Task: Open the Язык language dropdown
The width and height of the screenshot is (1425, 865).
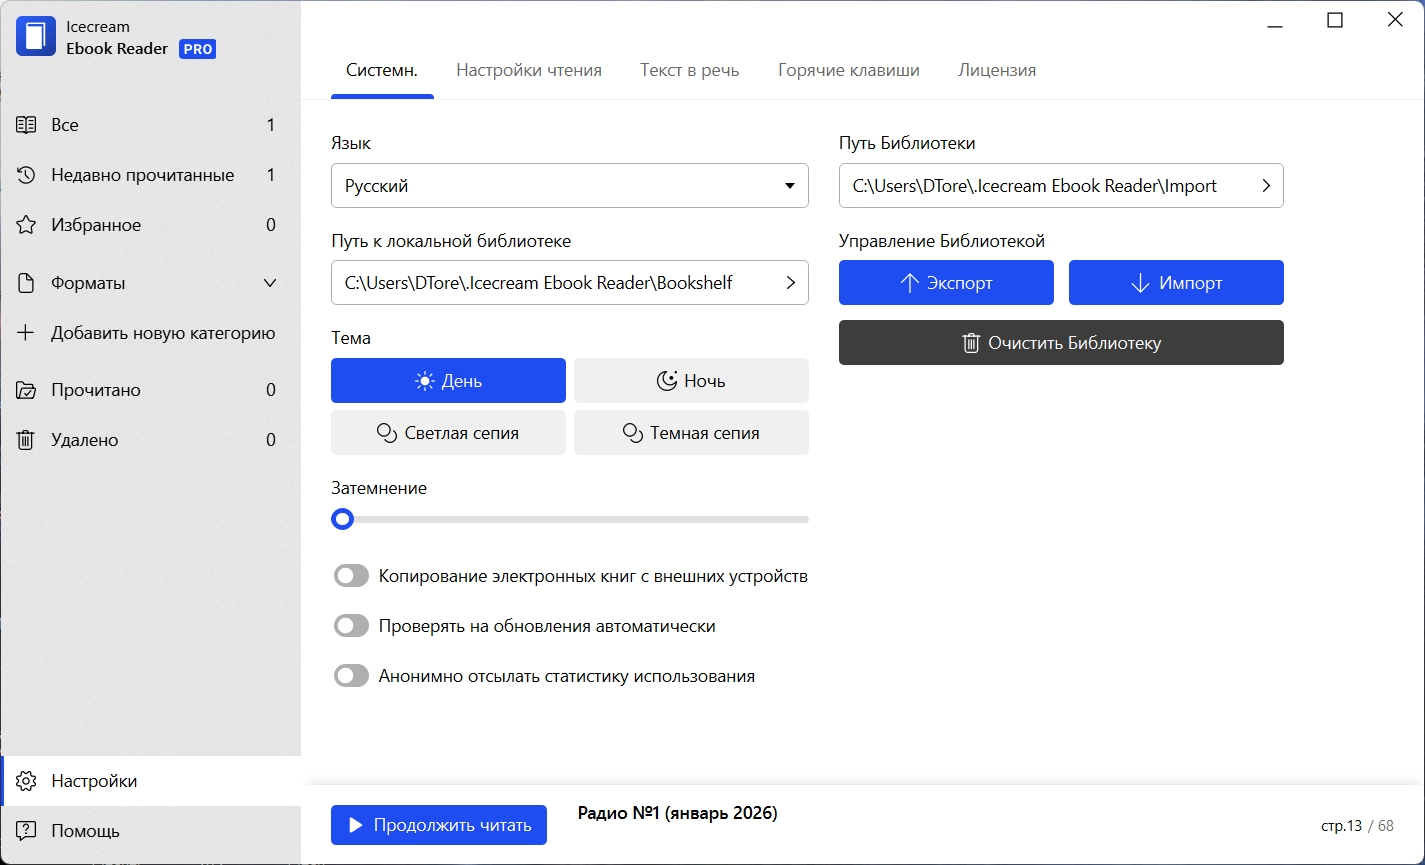Action: (x=569, y=186)
